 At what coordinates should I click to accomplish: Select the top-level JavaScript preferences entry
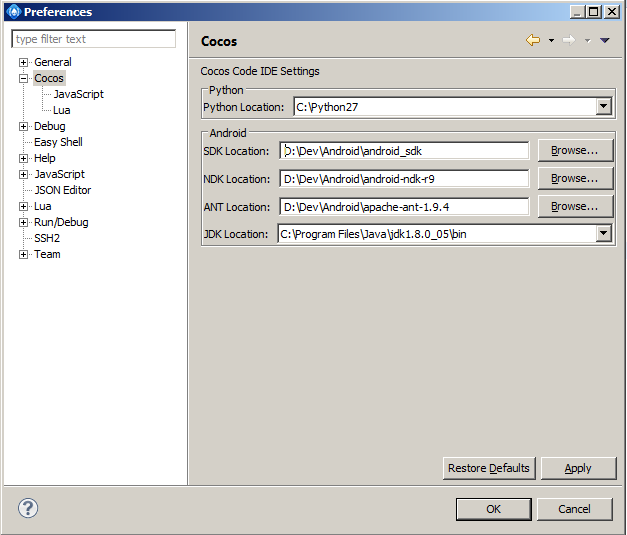point(60,174)
